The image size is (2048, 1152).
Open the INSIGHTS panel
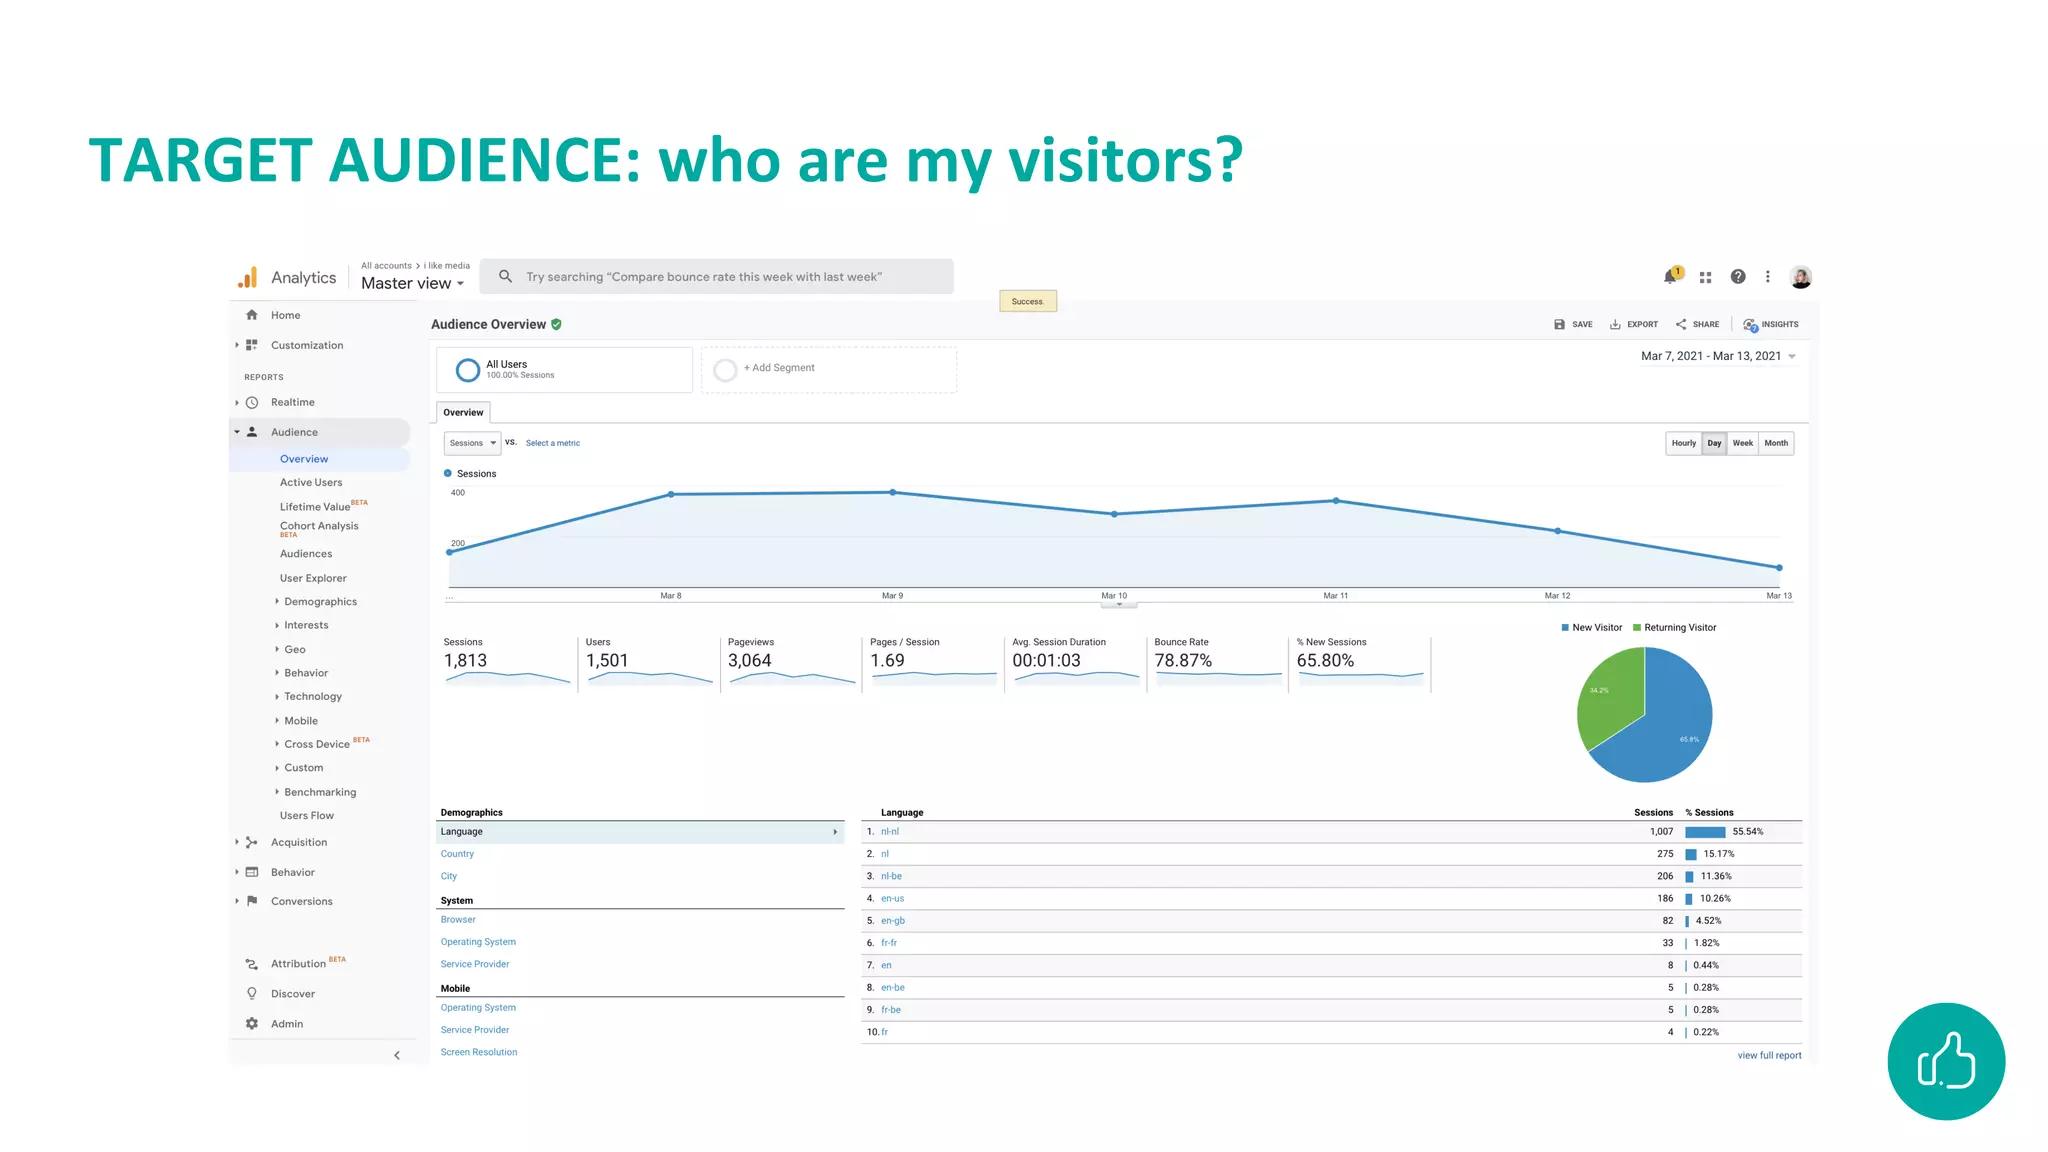coord(1770,324)
